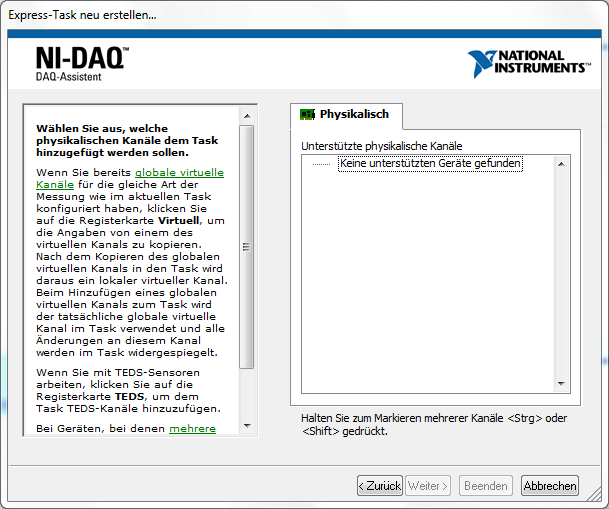Click channel list scroll-up arrow
Screen dimensions: 609x509
point(561,164)
